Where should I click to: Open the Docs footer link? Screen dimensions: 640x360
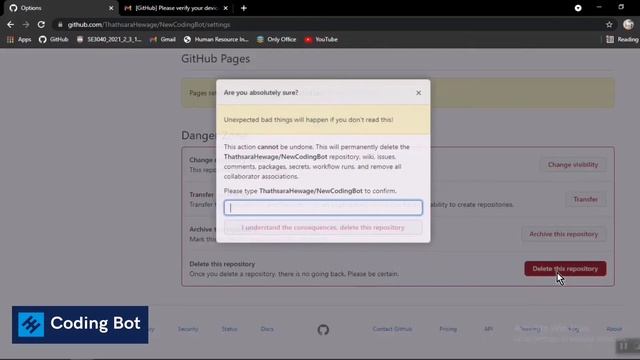pyautogui.click(x=267, y=329)
